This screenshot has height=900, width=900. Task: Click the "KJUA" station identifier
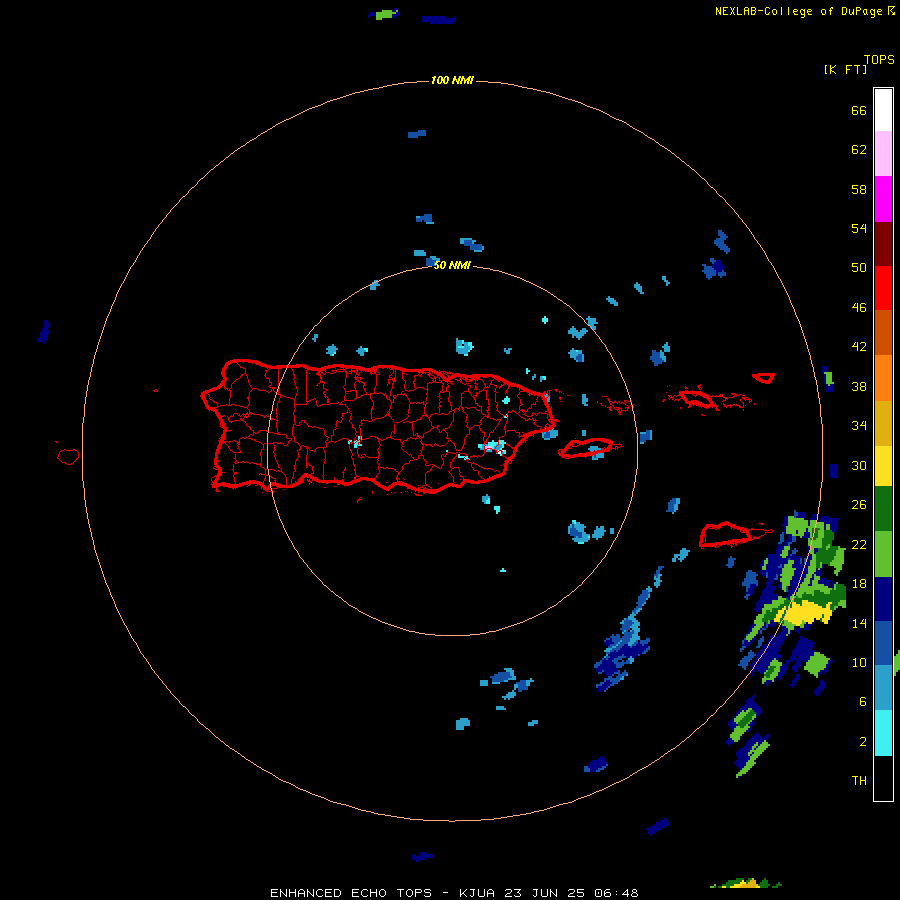[x=477, y=893]
